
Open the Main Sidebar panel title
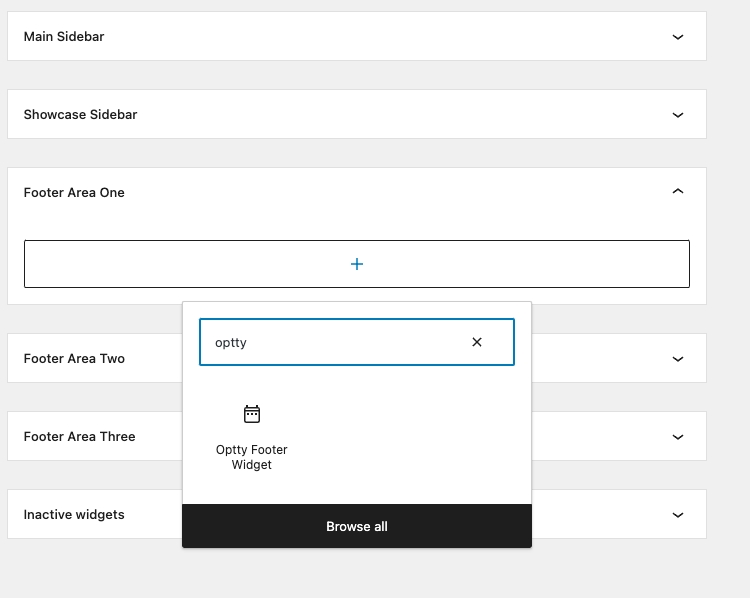click(64, 36)
